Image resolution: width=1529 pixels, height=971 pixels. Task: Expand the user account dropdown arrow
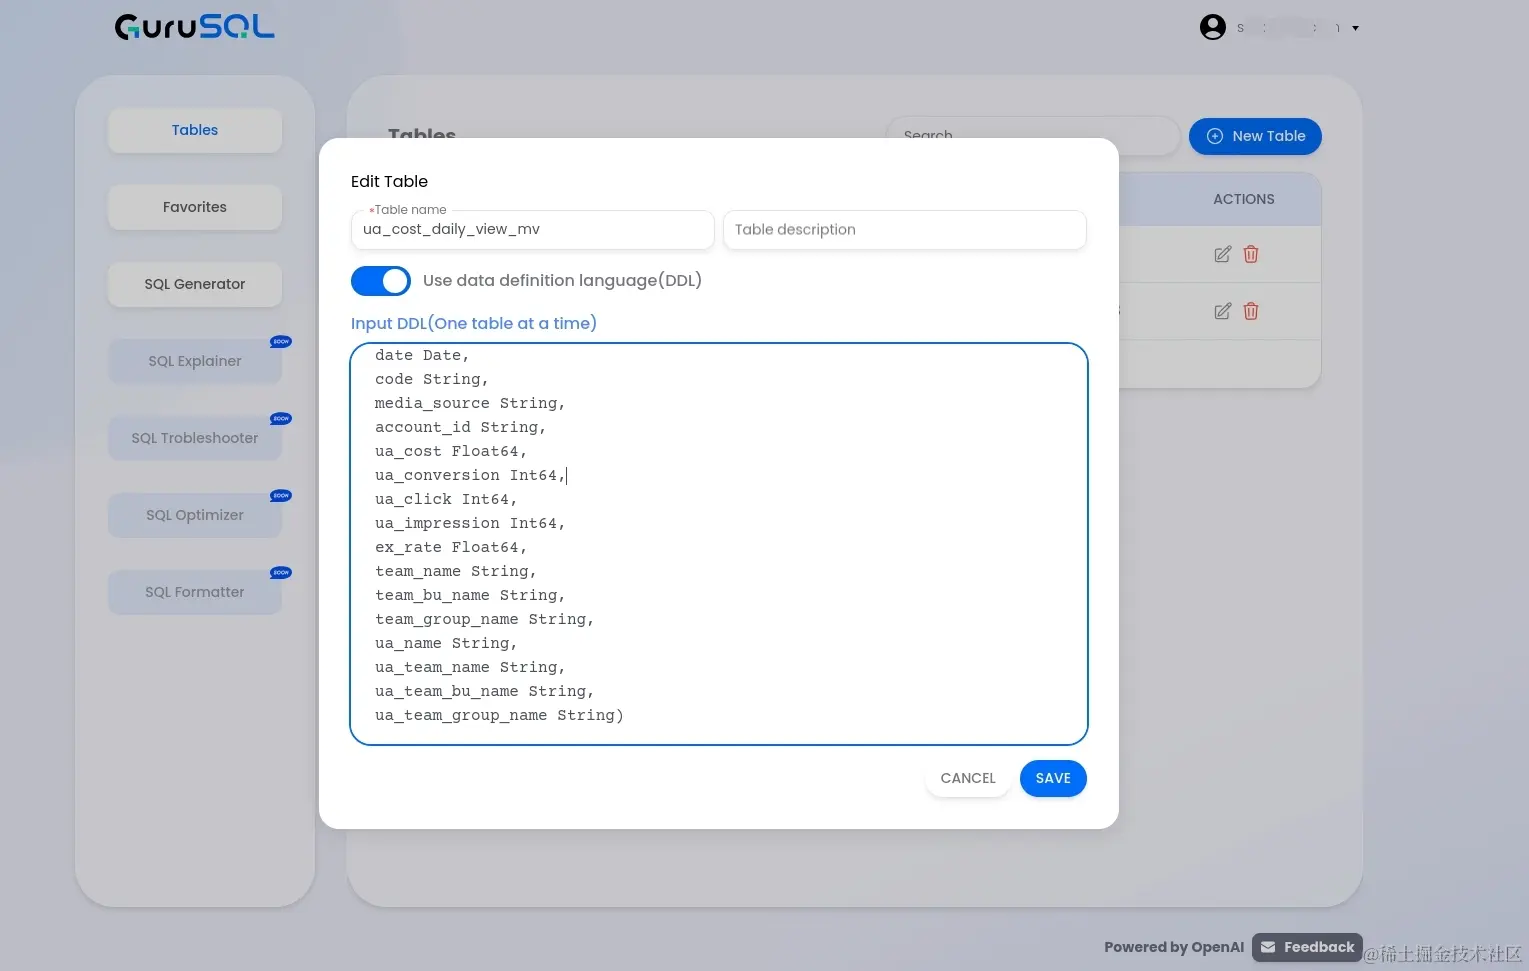click(1355, 28)
